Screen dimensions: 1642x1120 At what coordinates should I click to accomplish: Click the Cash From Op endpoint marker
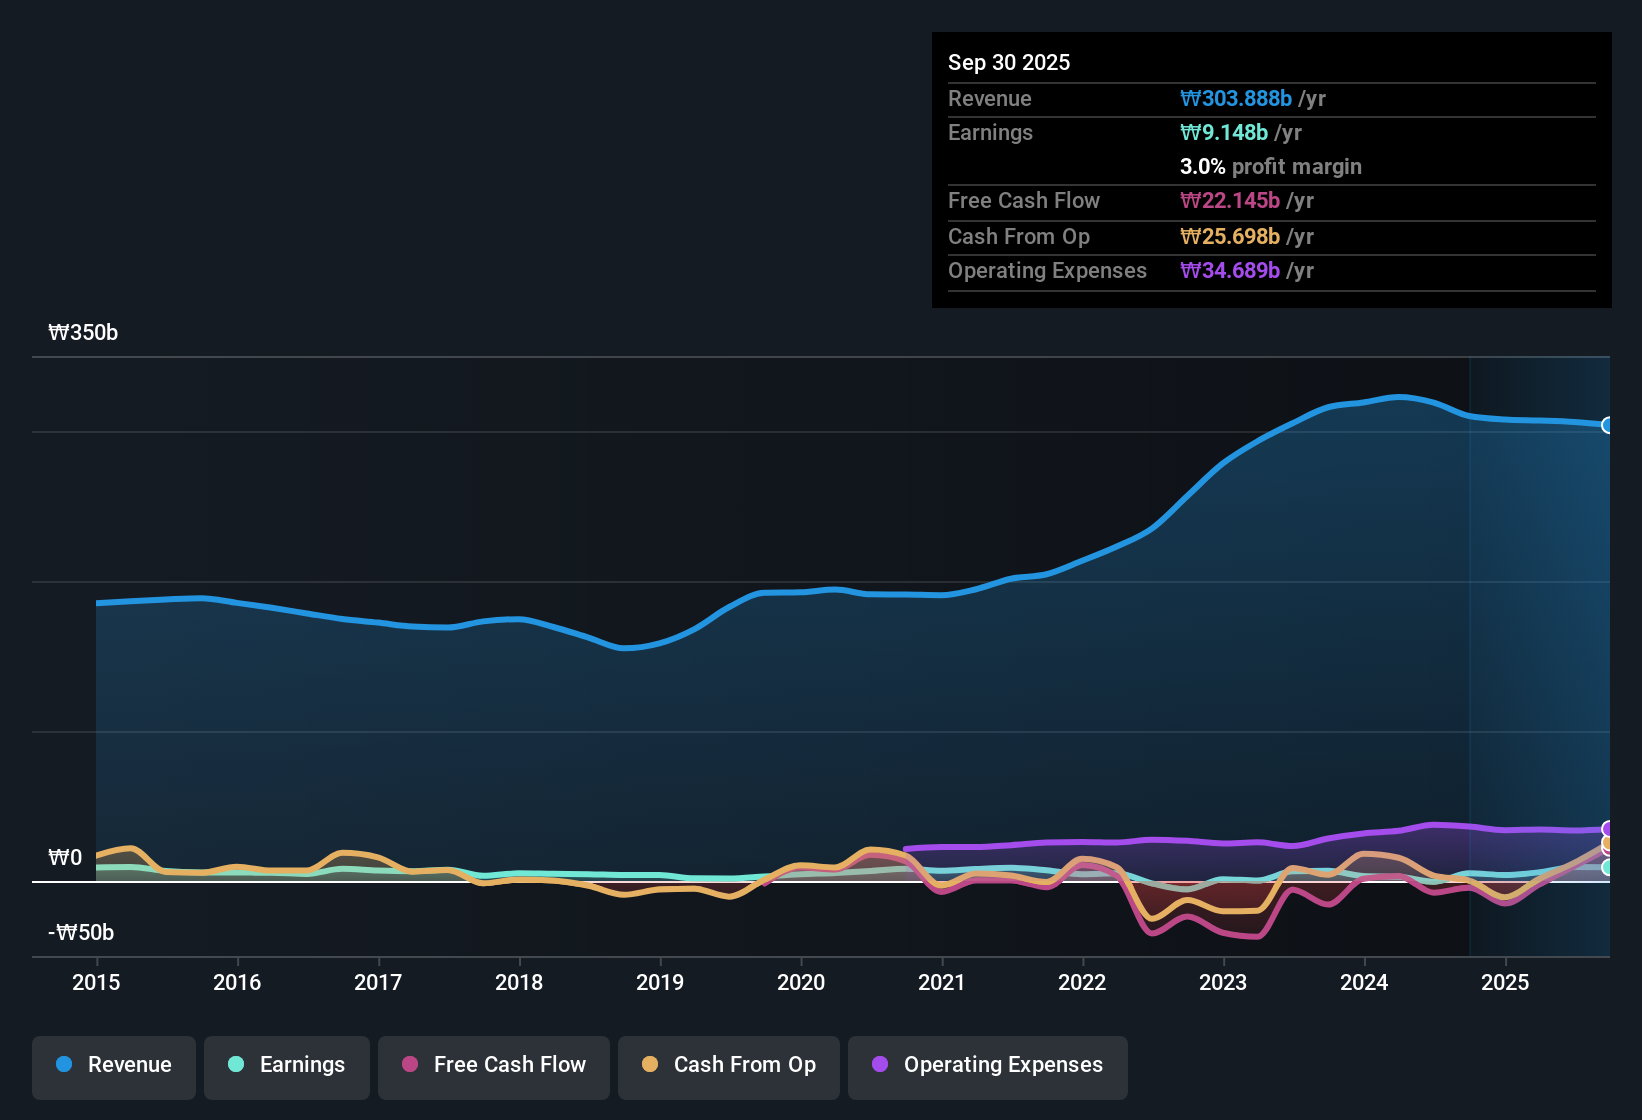coord(1606,843)
